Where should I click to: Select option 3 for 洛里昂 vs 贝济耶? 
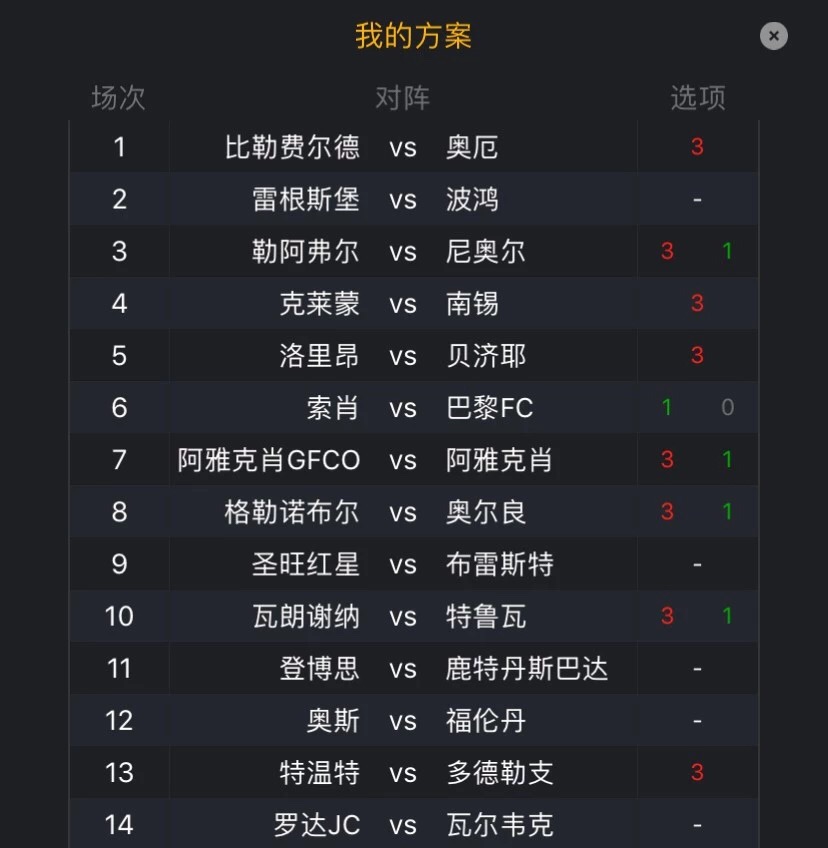pos(697,355)
